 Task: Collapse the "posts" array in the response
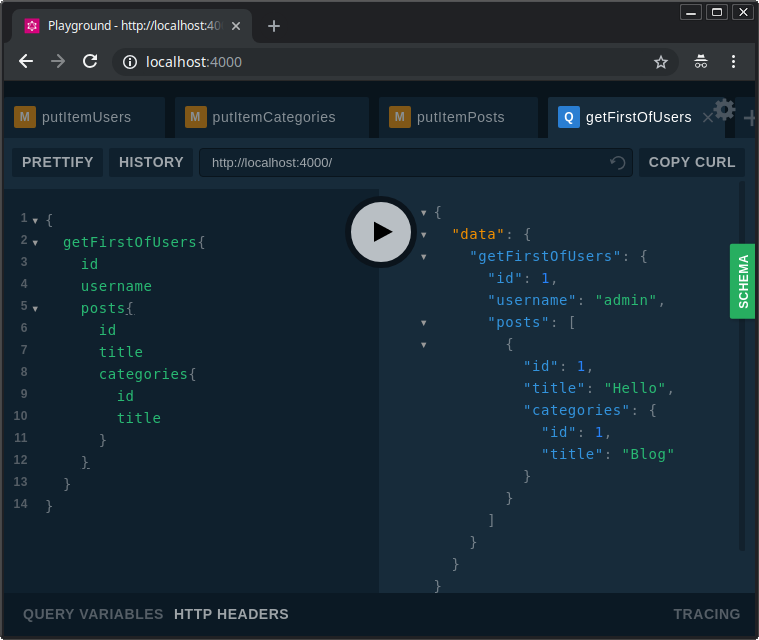[424, 323]
